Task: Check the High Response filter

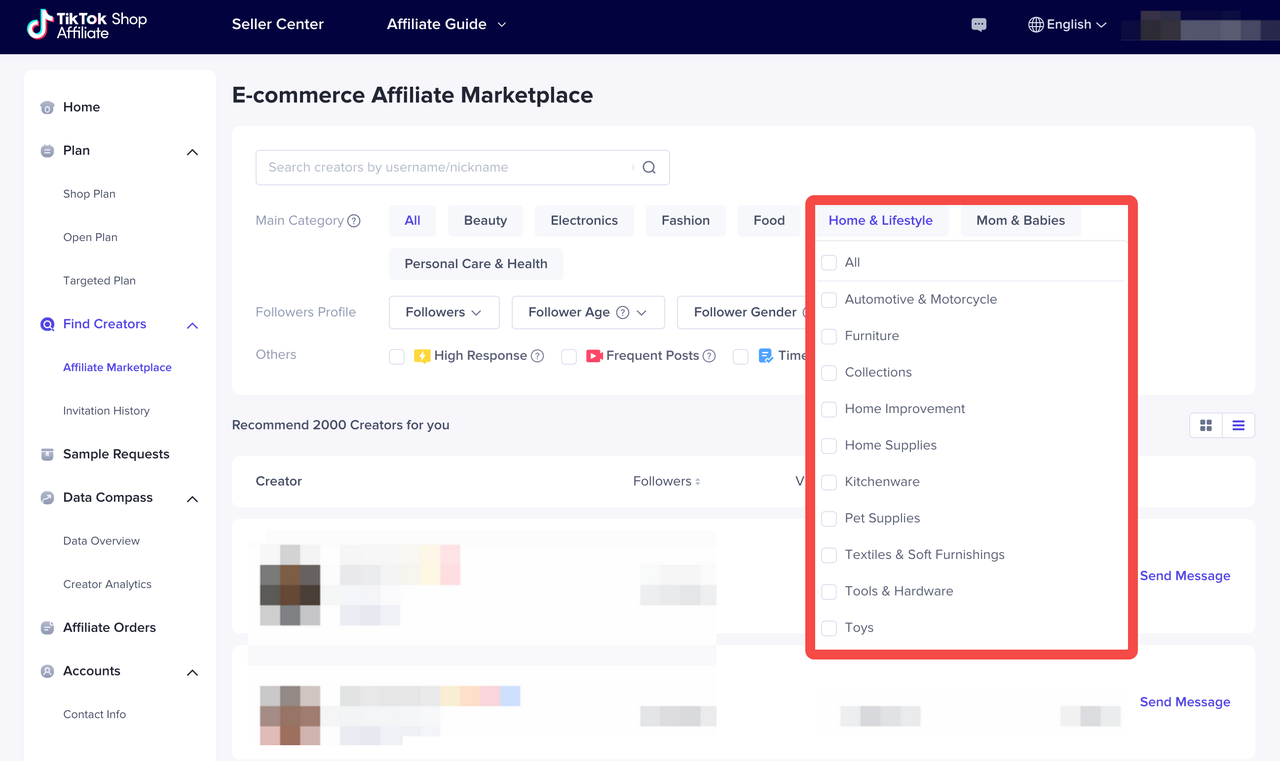Action: coord(396,356)
